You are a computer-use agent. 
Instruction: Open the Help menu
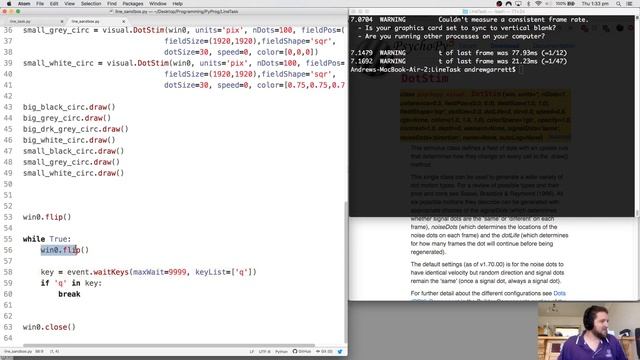178,4
